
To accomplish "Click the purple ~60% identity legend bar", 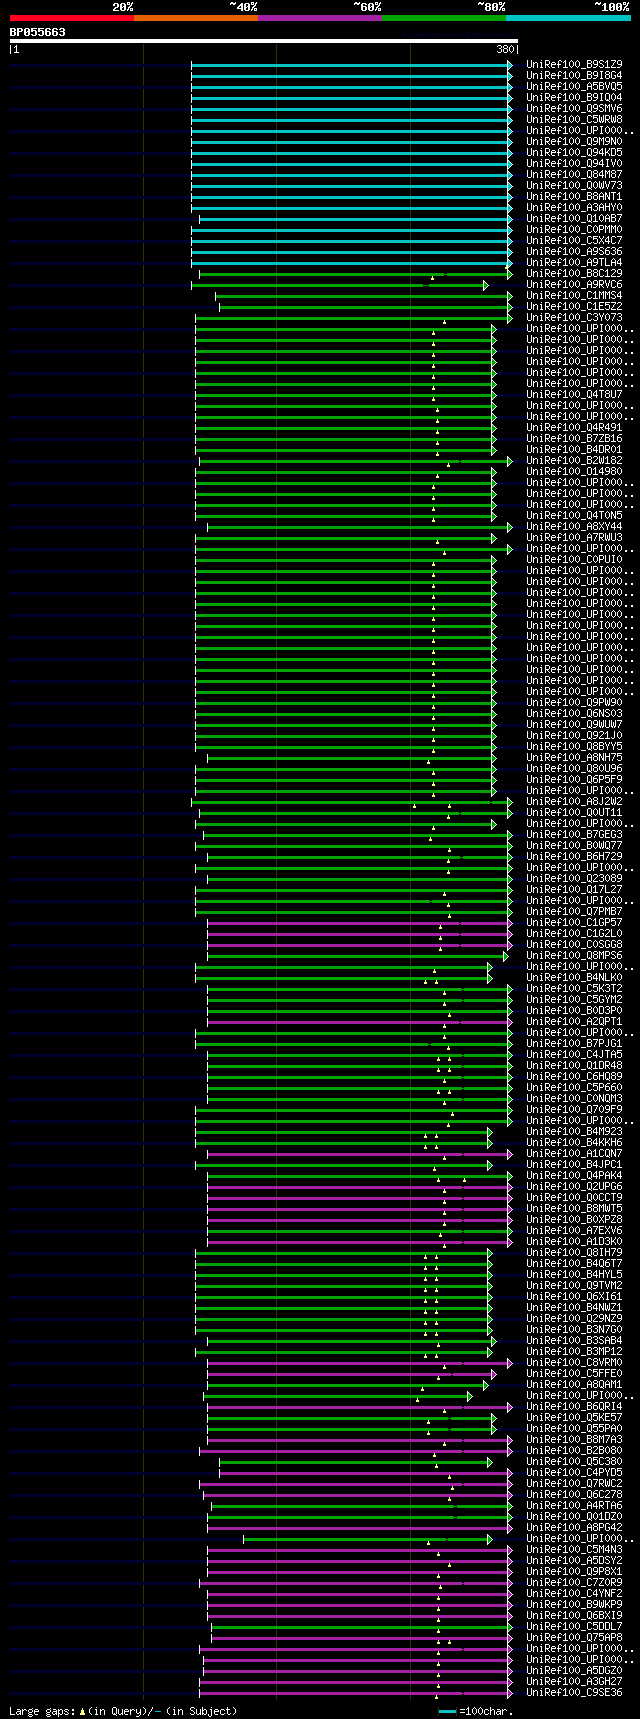I will click(x=319, y=18).
